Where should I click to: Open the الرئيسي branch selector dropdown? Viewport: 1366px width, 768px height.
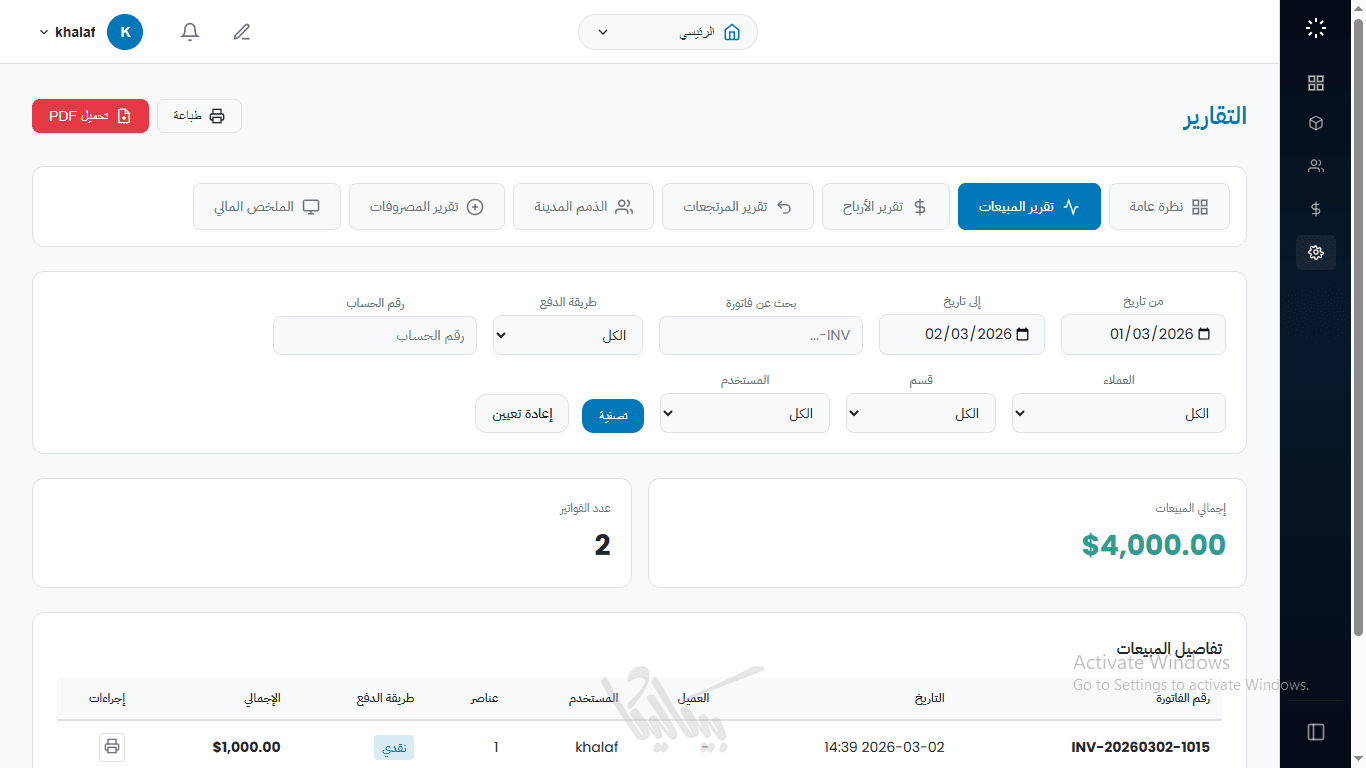[667, 32]
